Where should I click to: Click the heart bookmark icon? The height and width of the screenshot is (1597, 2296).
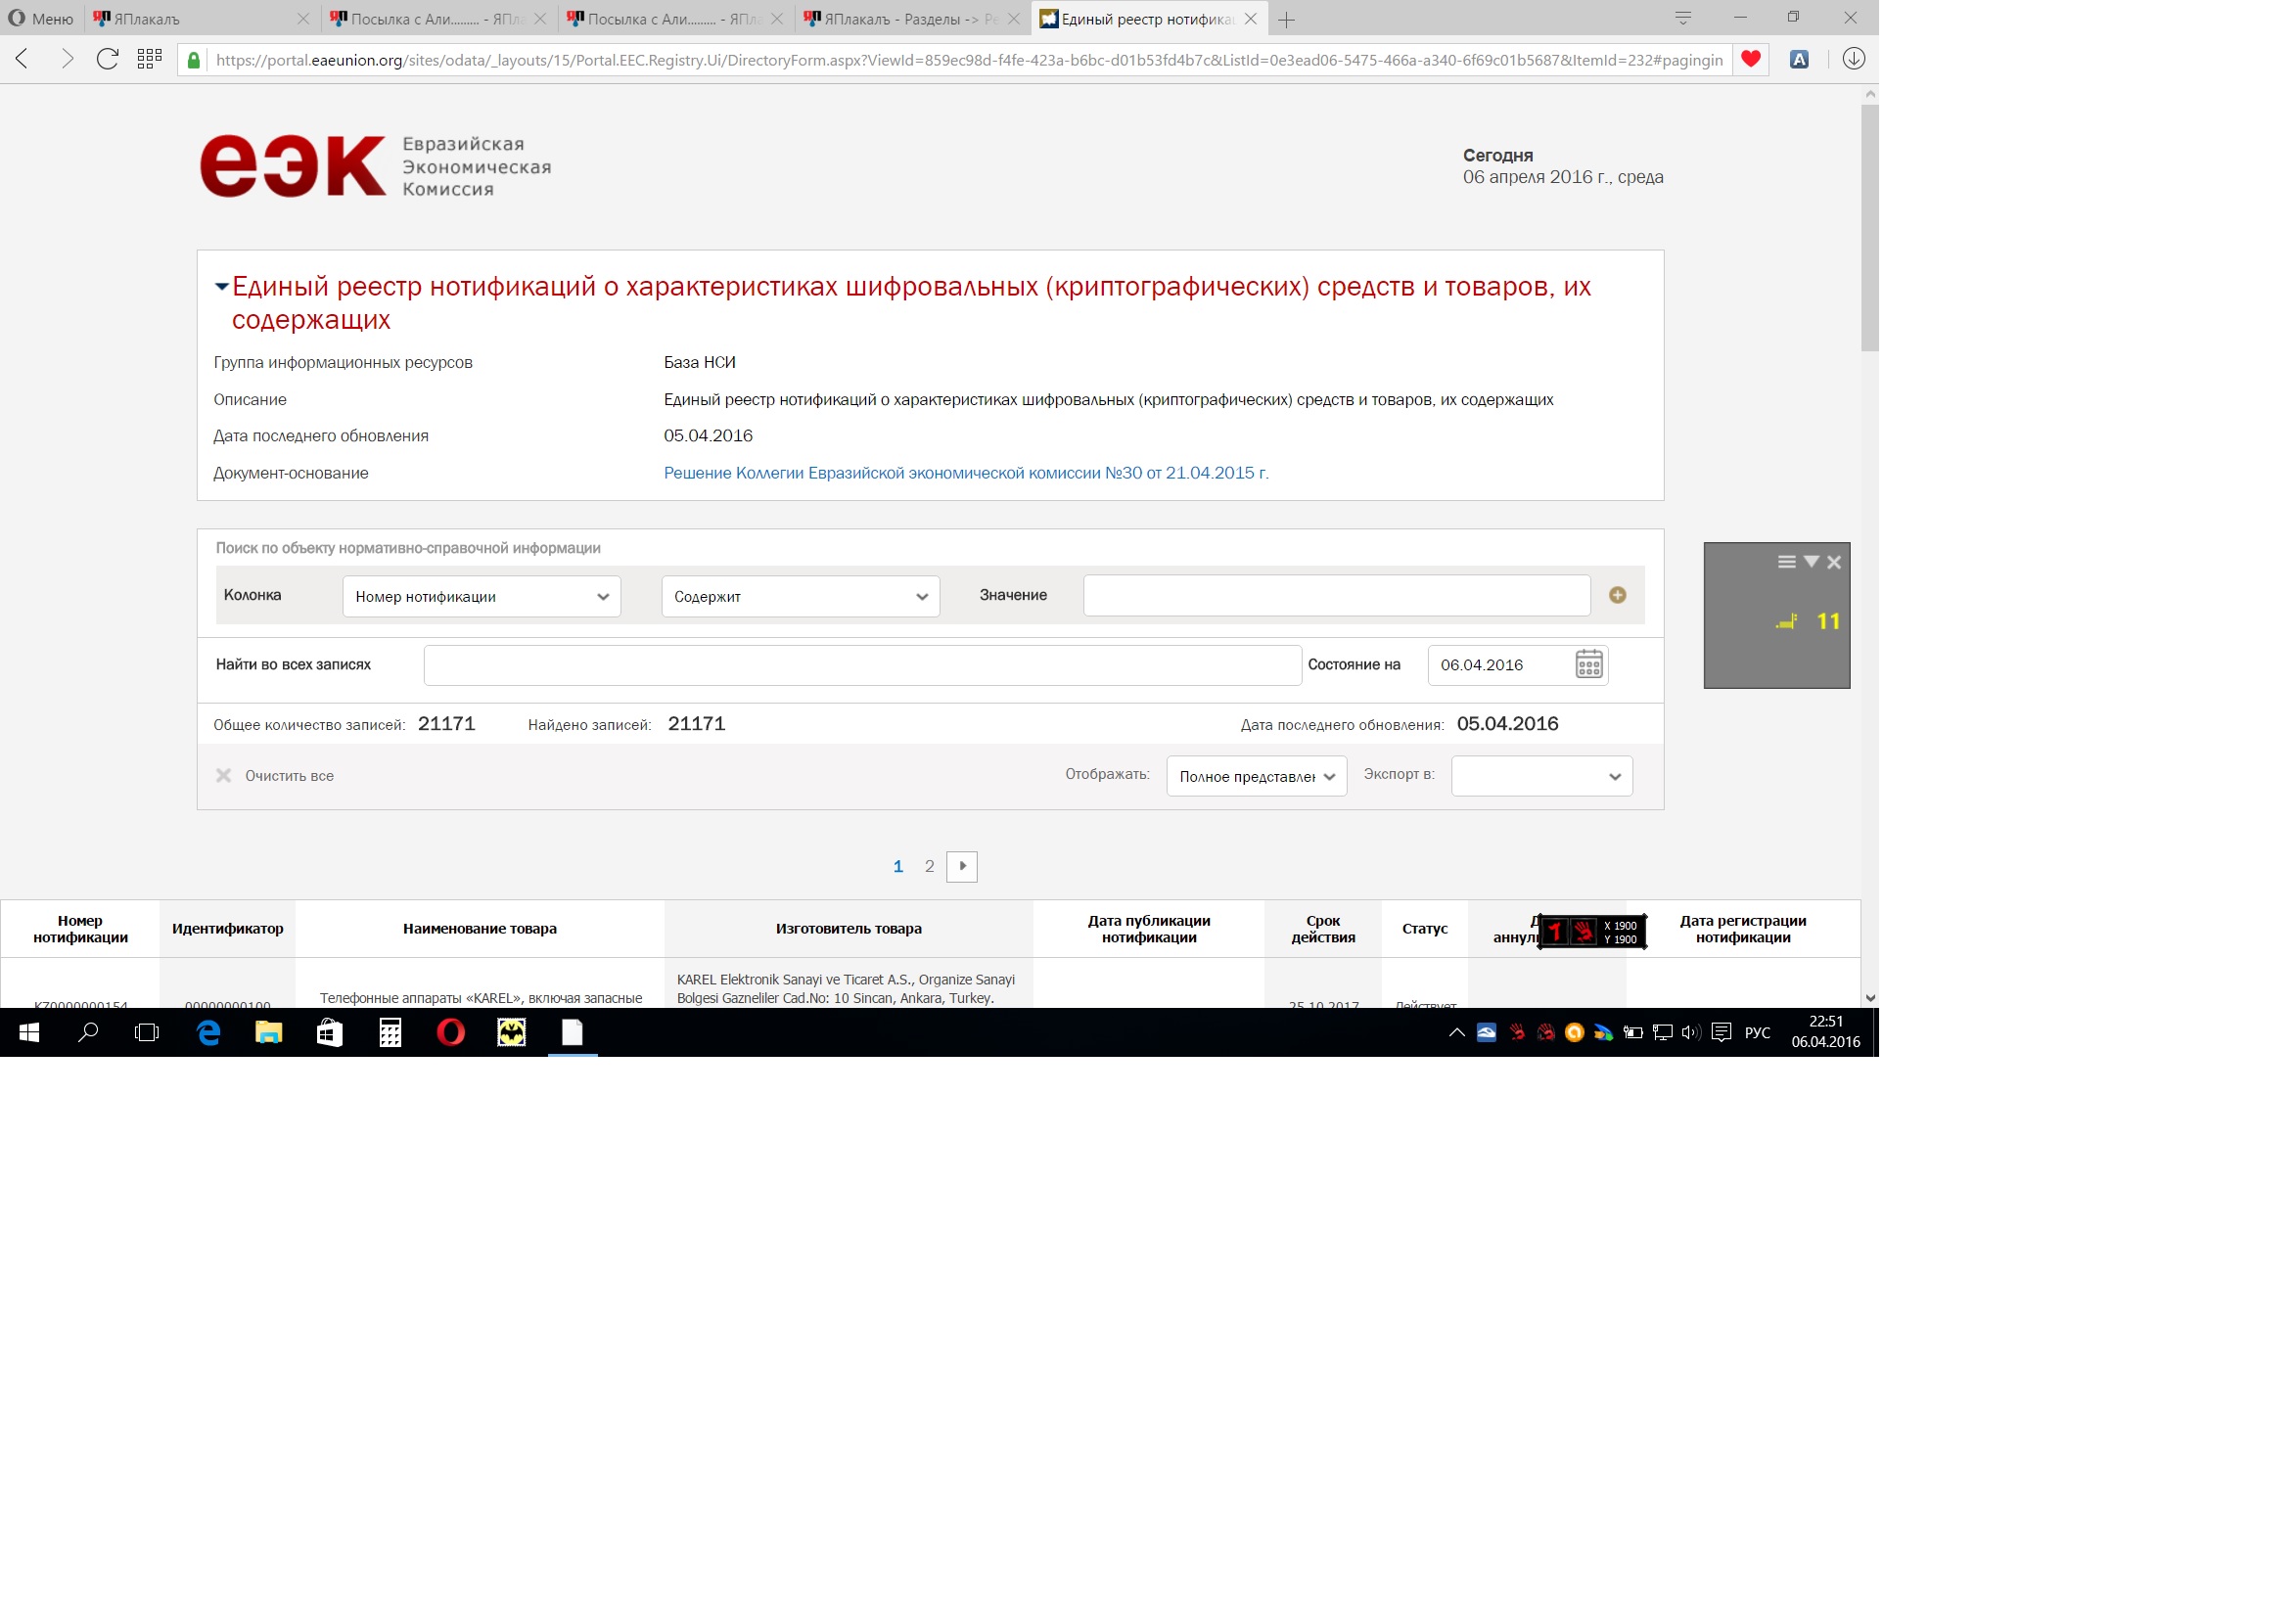1750,59
